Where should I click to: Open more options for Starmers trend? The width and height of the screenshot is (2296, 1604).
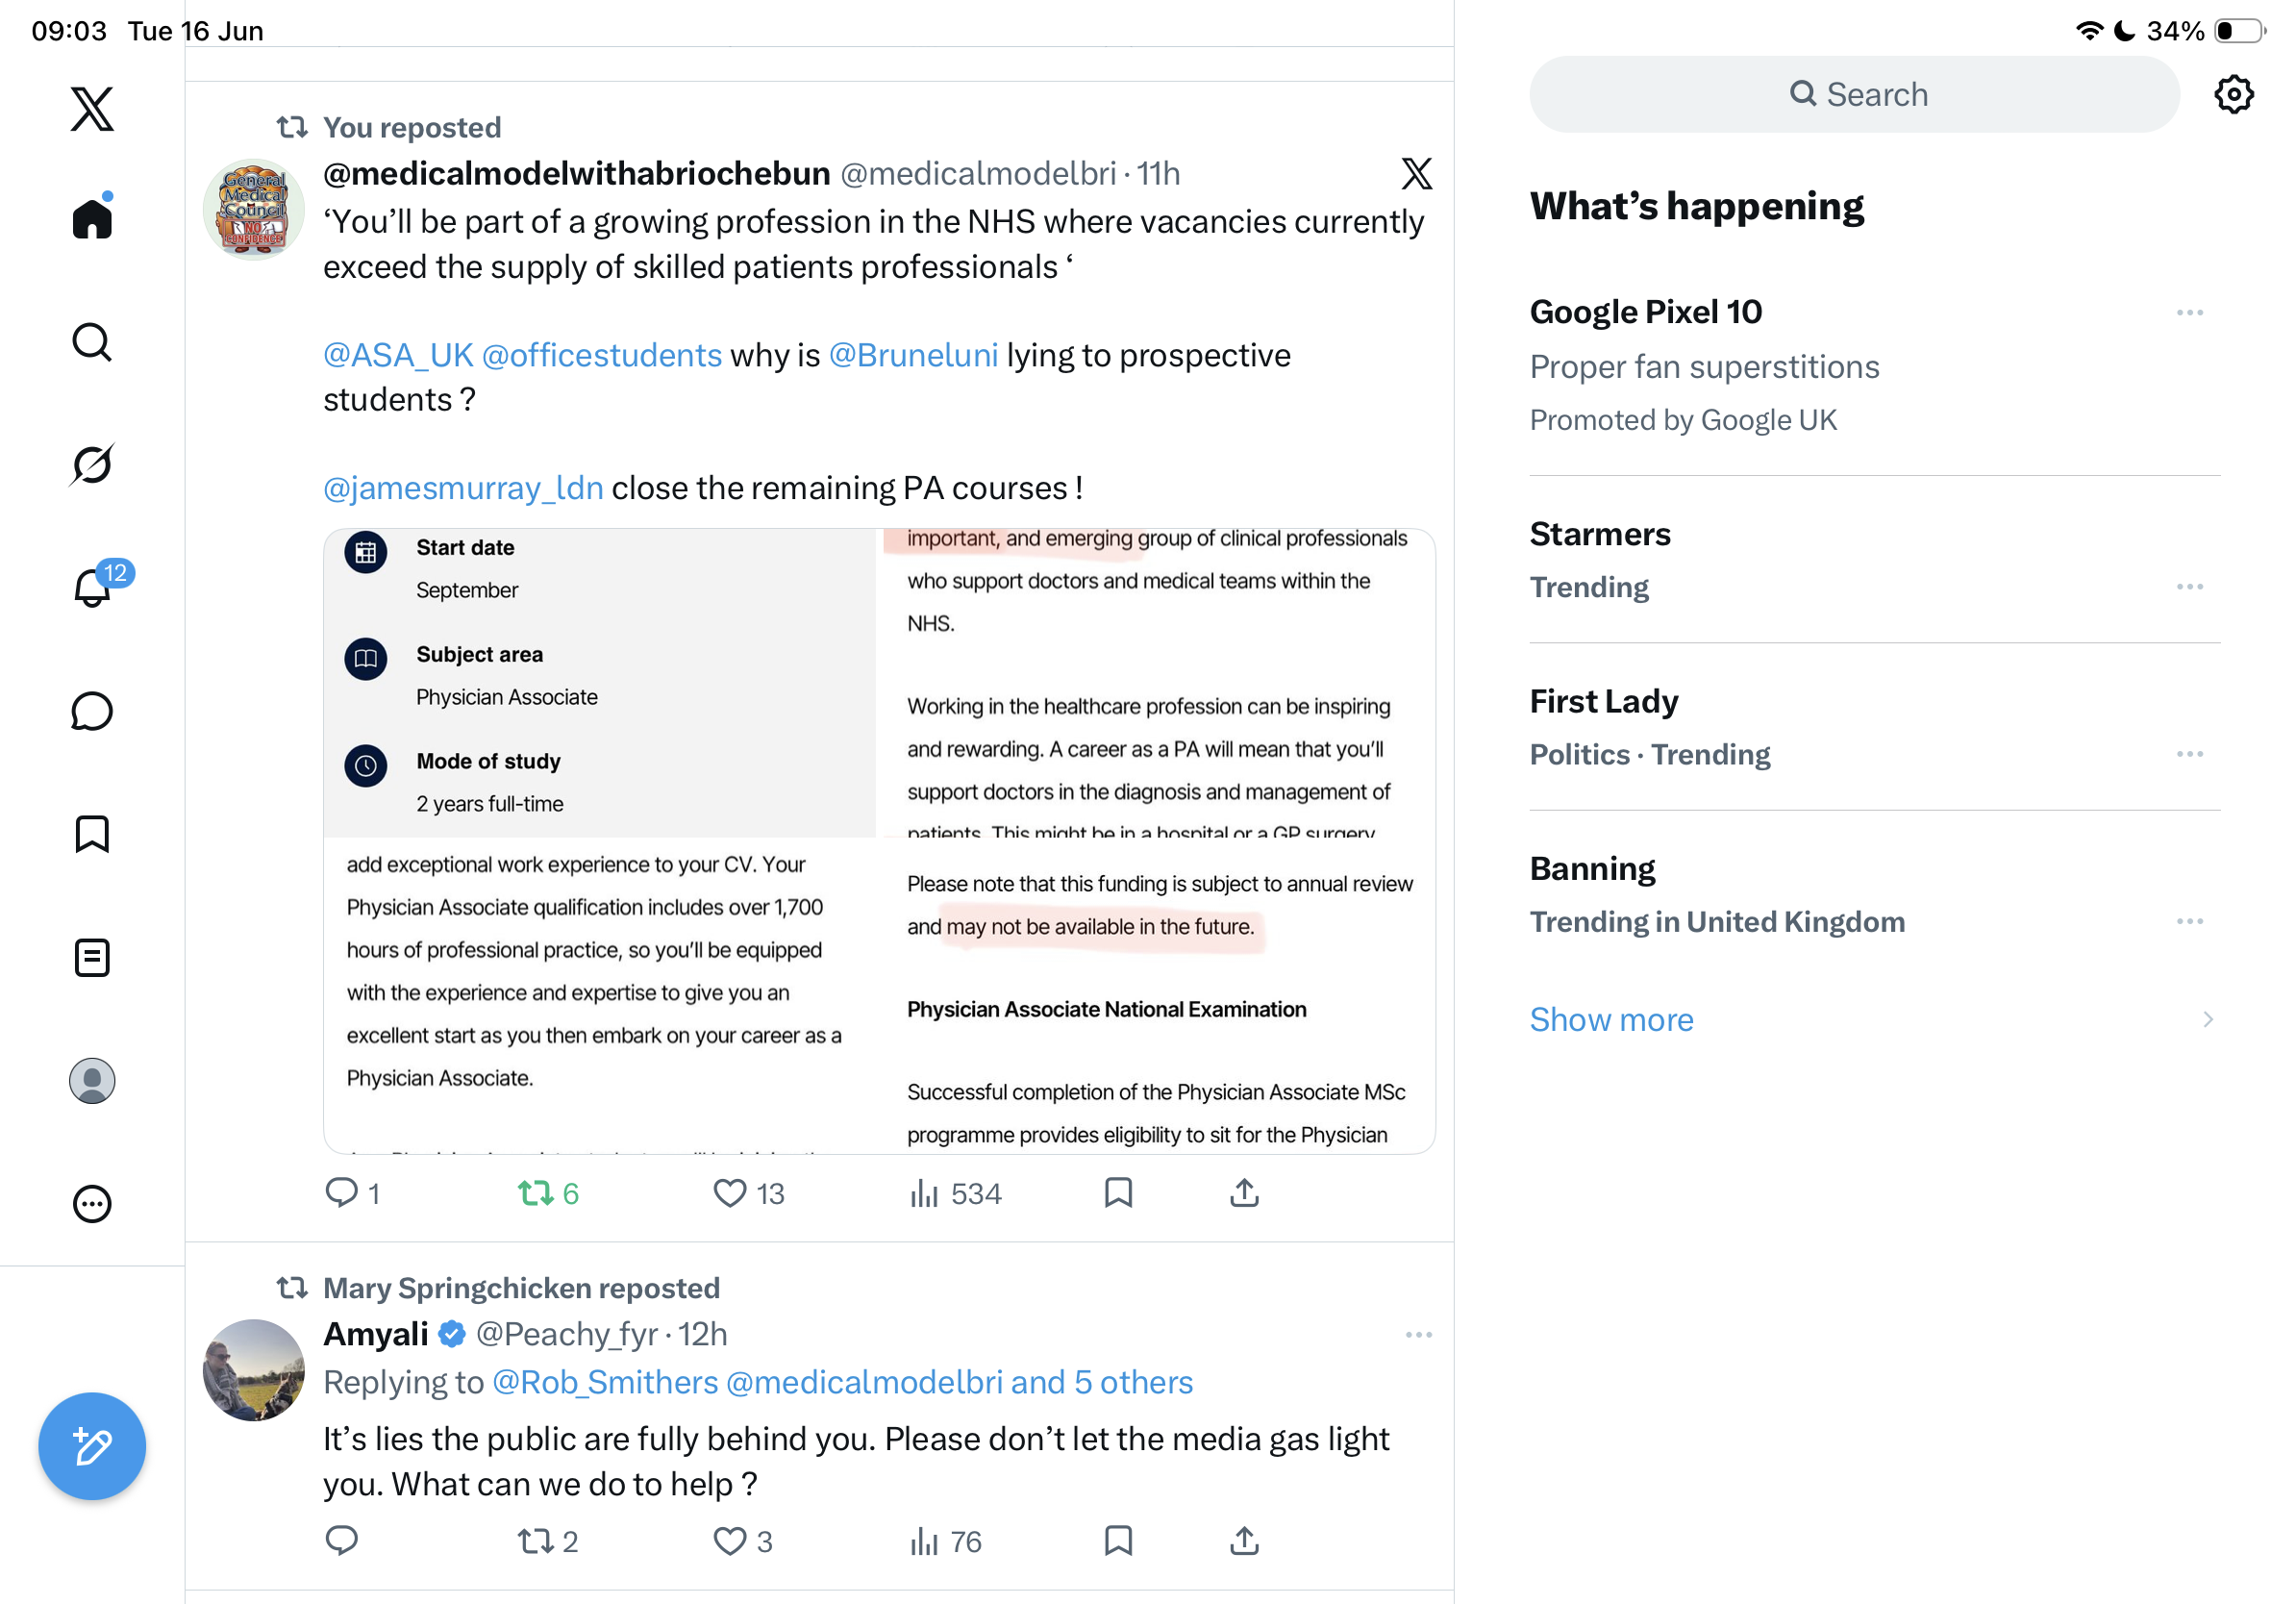(2190, 587)
